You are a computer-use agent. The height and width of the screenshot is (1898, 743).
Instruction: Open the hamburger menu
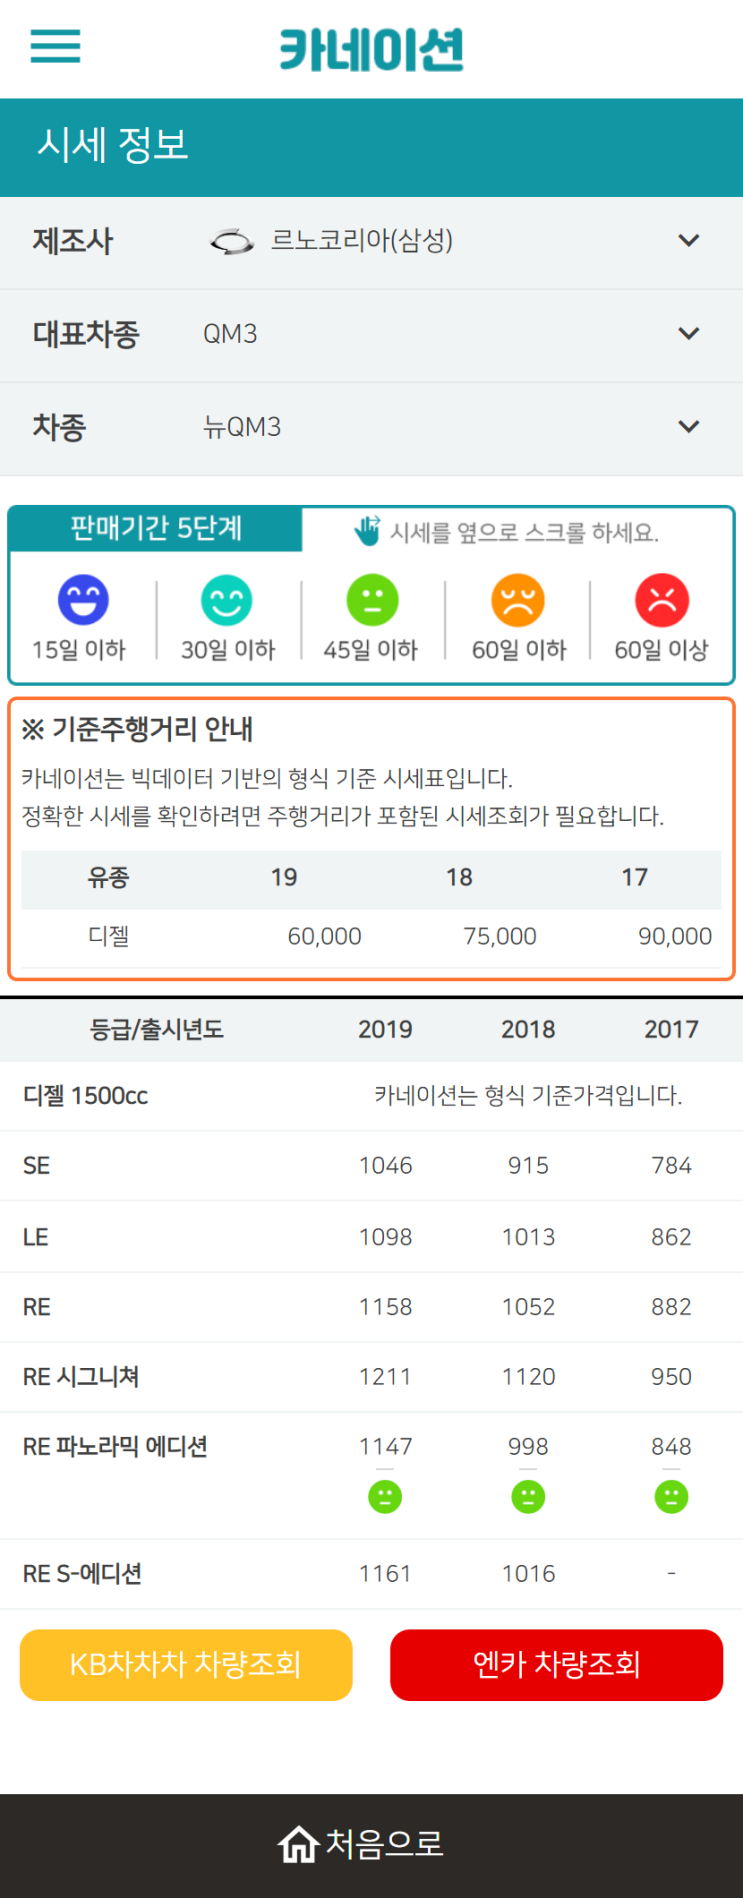coord(55,46)
